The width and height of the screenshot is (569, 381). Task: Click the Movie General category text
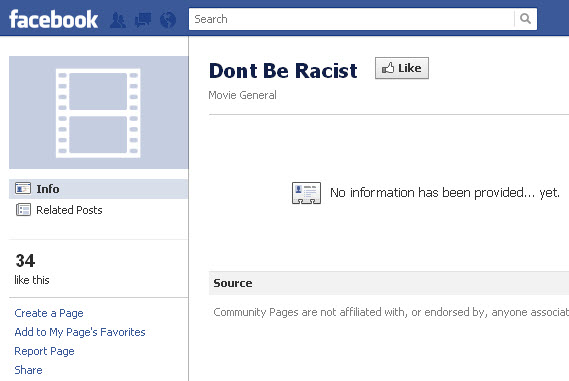[242, 95]
